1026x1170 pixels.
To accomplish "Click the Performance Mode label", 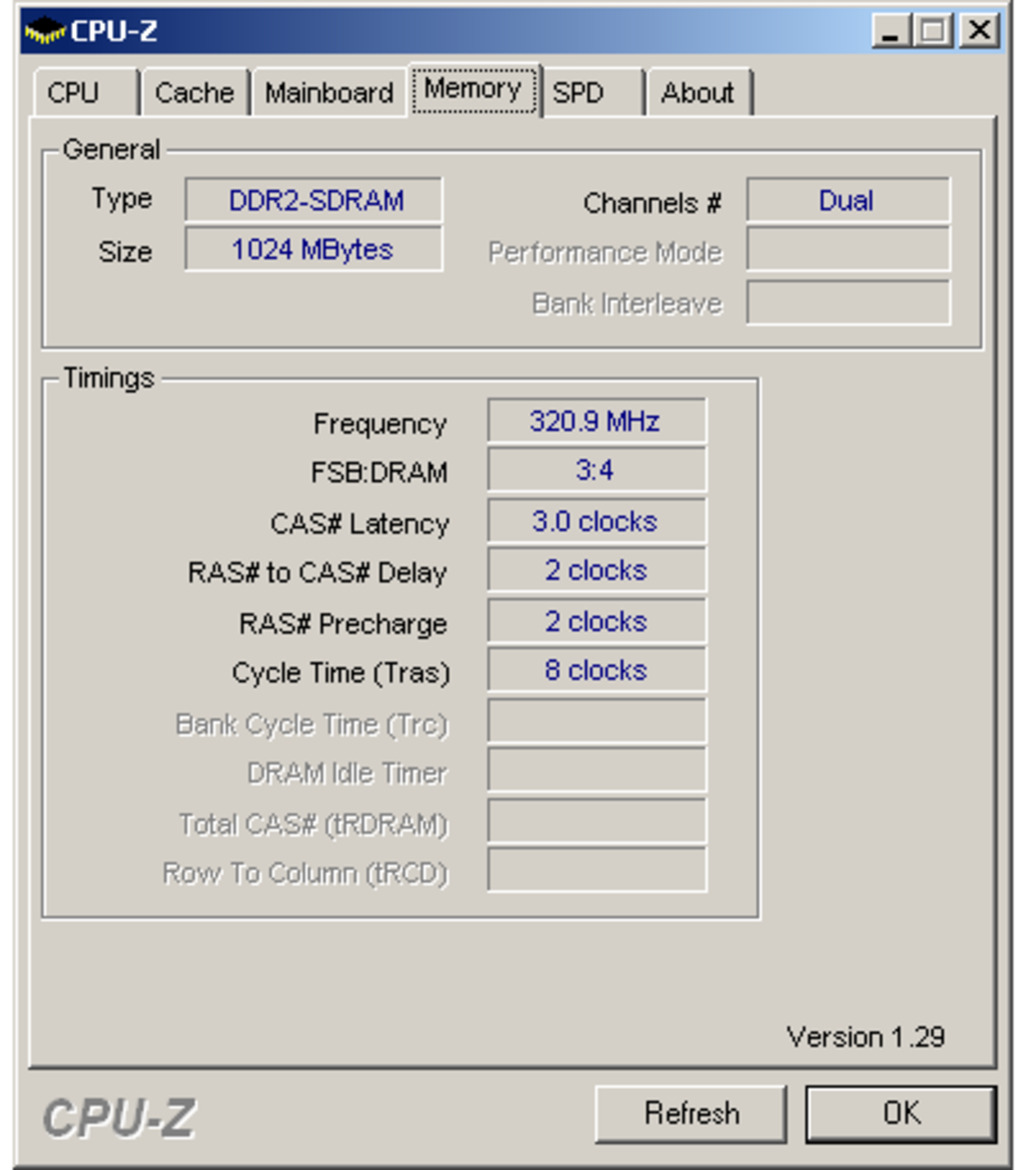I will coord(605,252).
